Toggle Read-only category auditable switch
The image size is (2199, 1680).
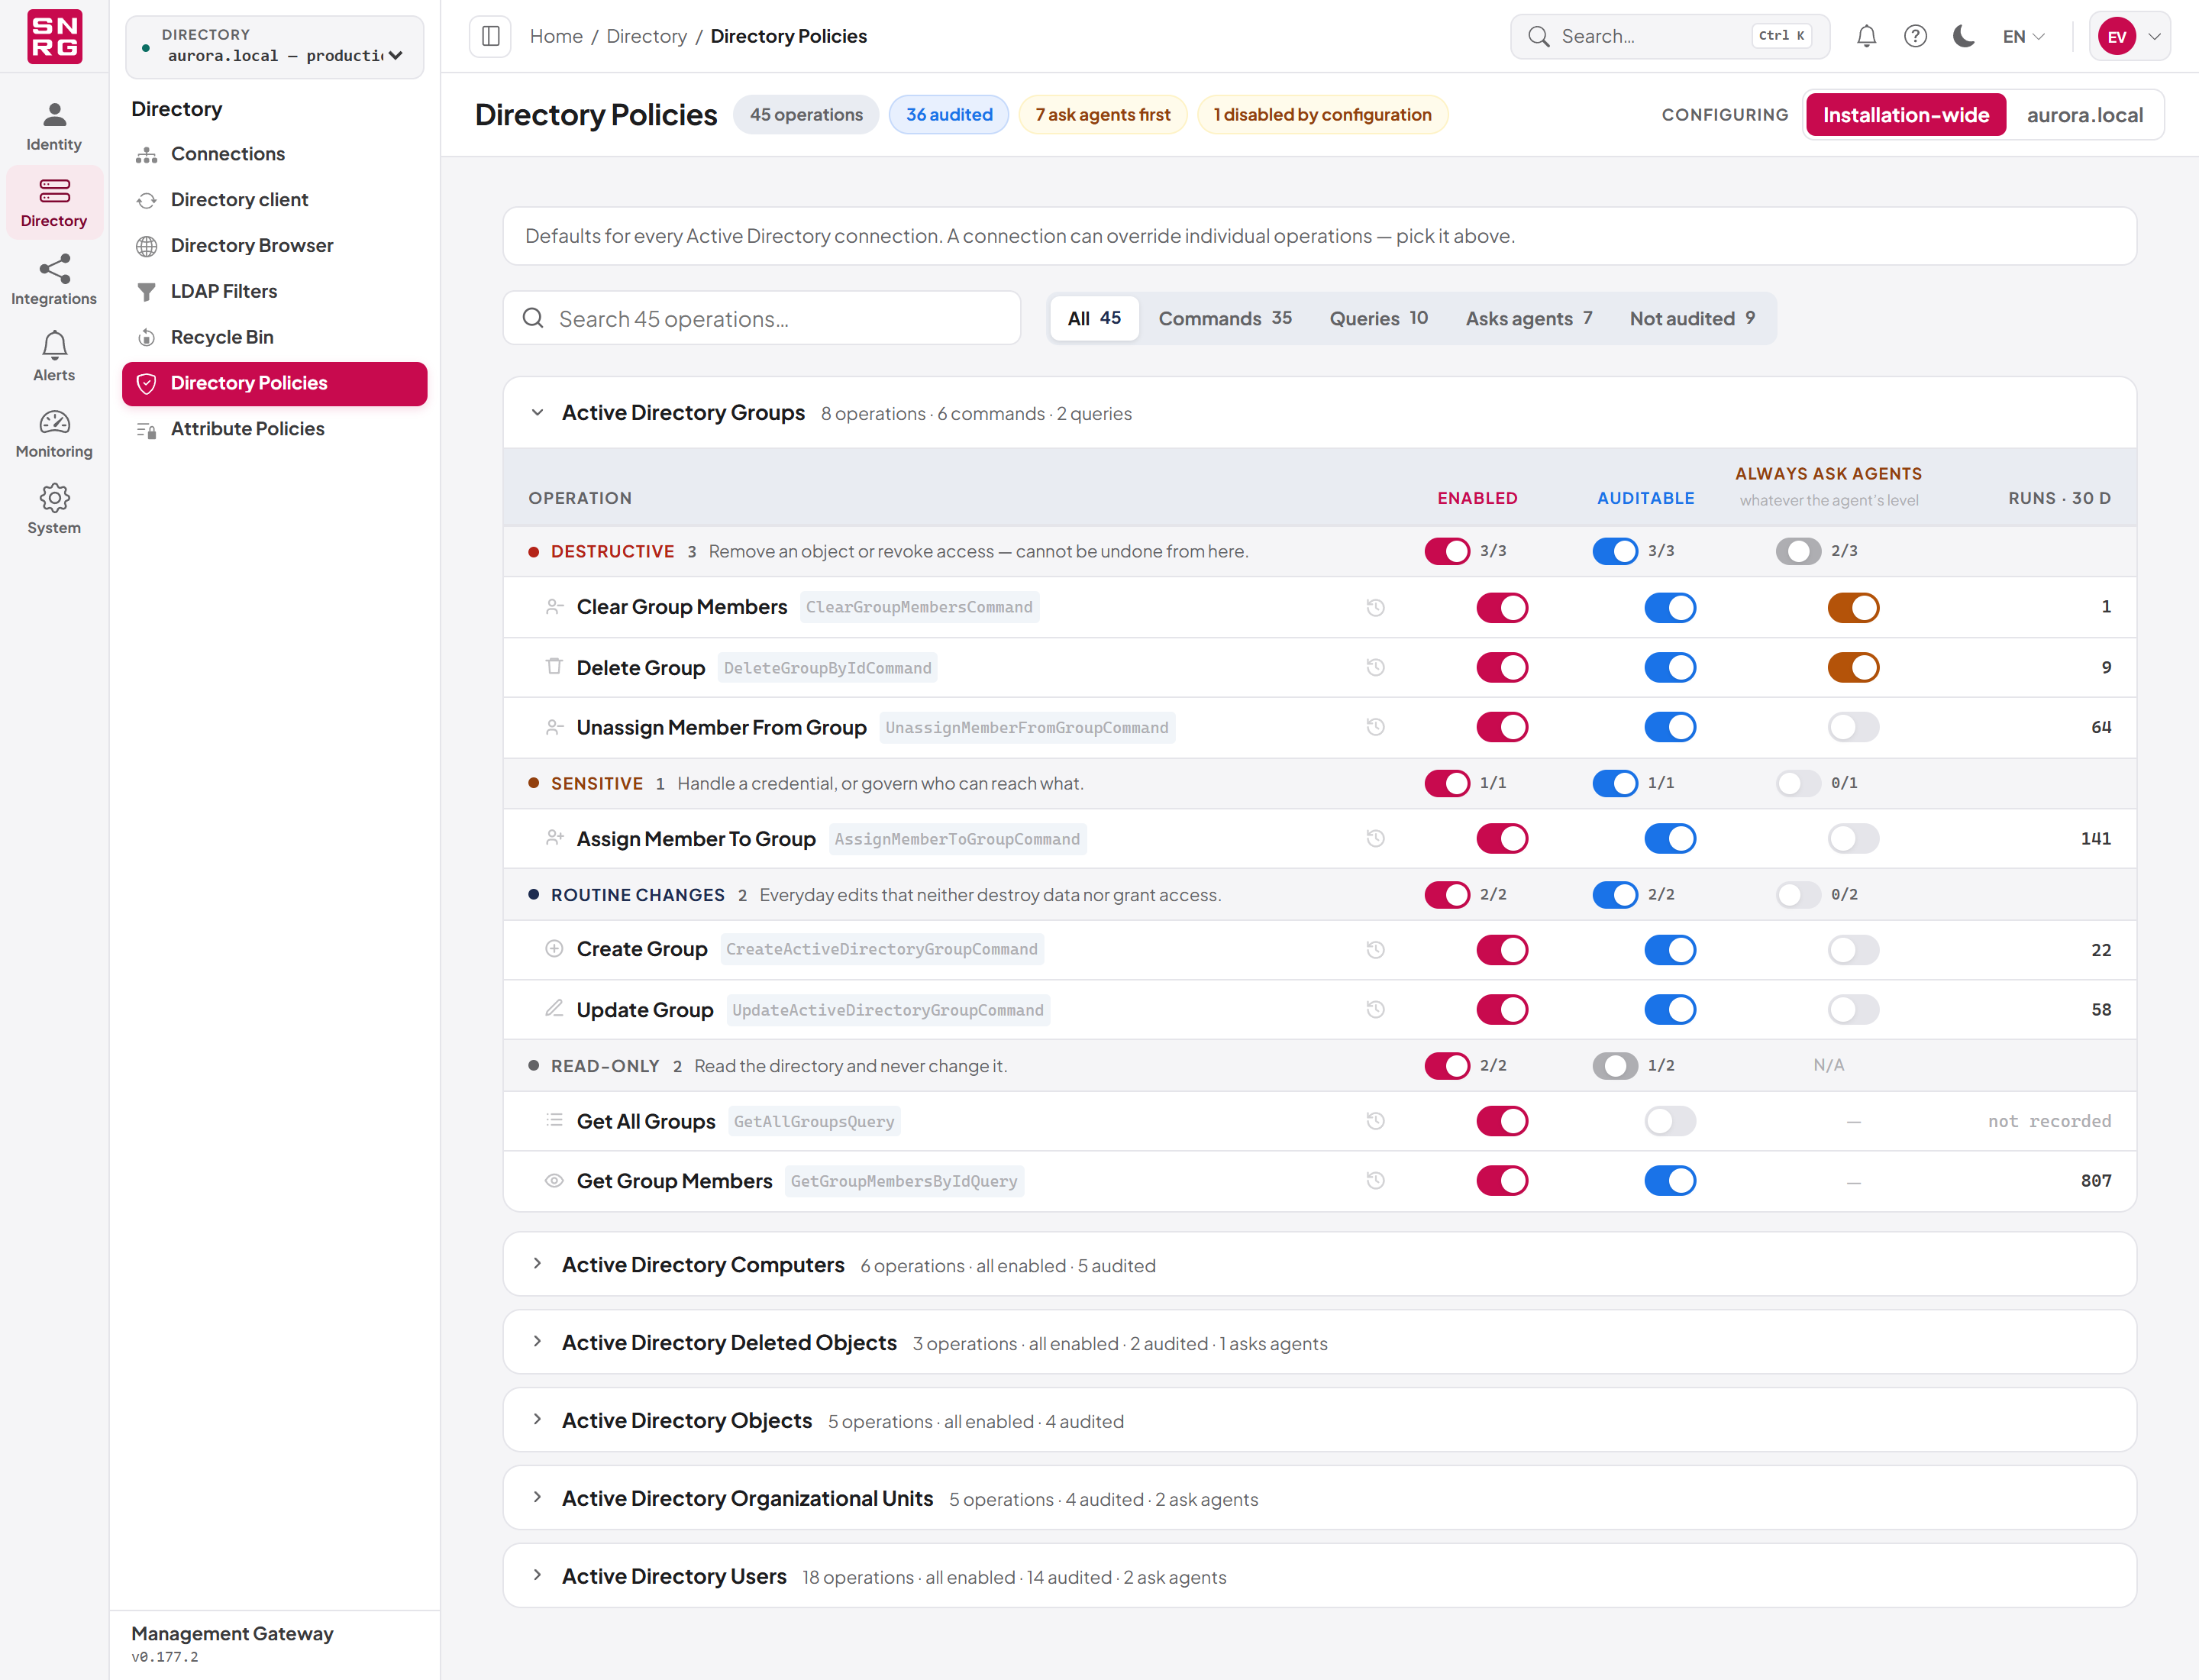coord(1615,1066)
